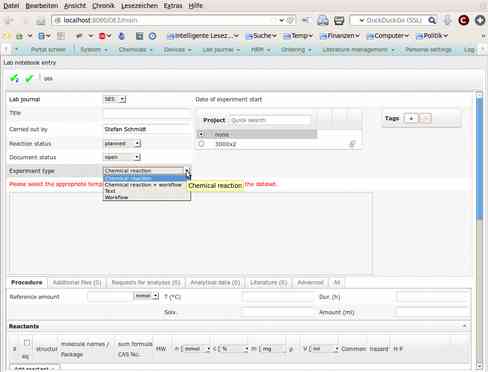Tick the checkbox in Reactants table header
The image size is (488, 372).
[27, 342]
